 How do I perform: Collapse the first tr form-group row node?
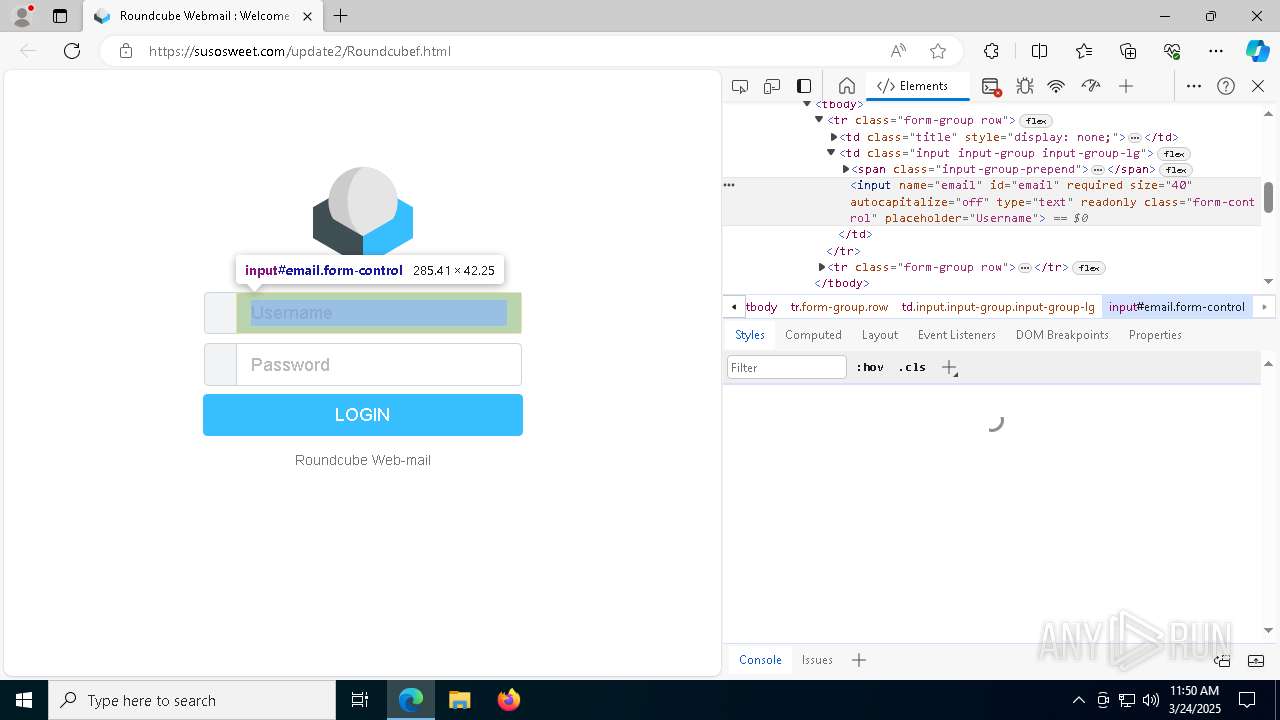819,120
